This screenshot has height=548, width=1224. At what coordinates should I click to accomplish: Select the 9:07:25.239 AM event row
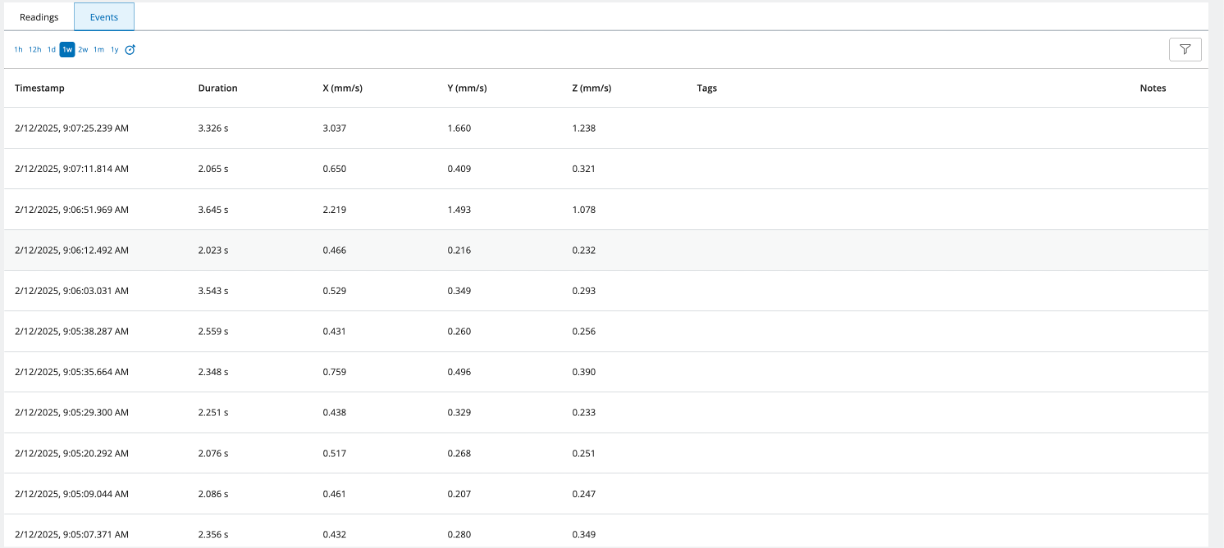tap(72, 128)
